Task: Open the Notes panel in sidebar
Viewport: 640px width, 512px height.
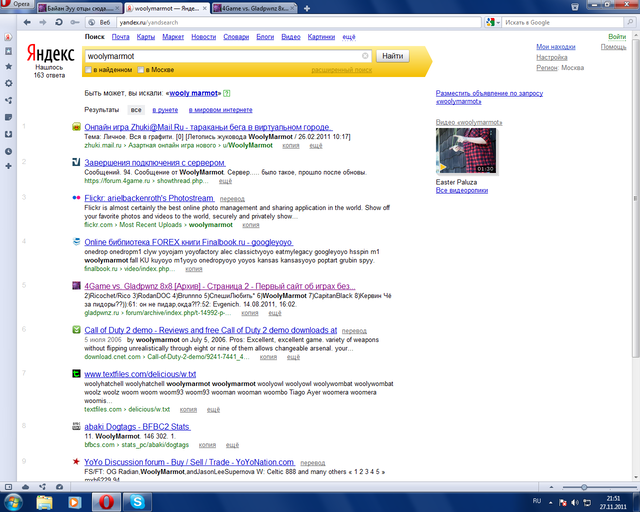Action: point(8,117)
